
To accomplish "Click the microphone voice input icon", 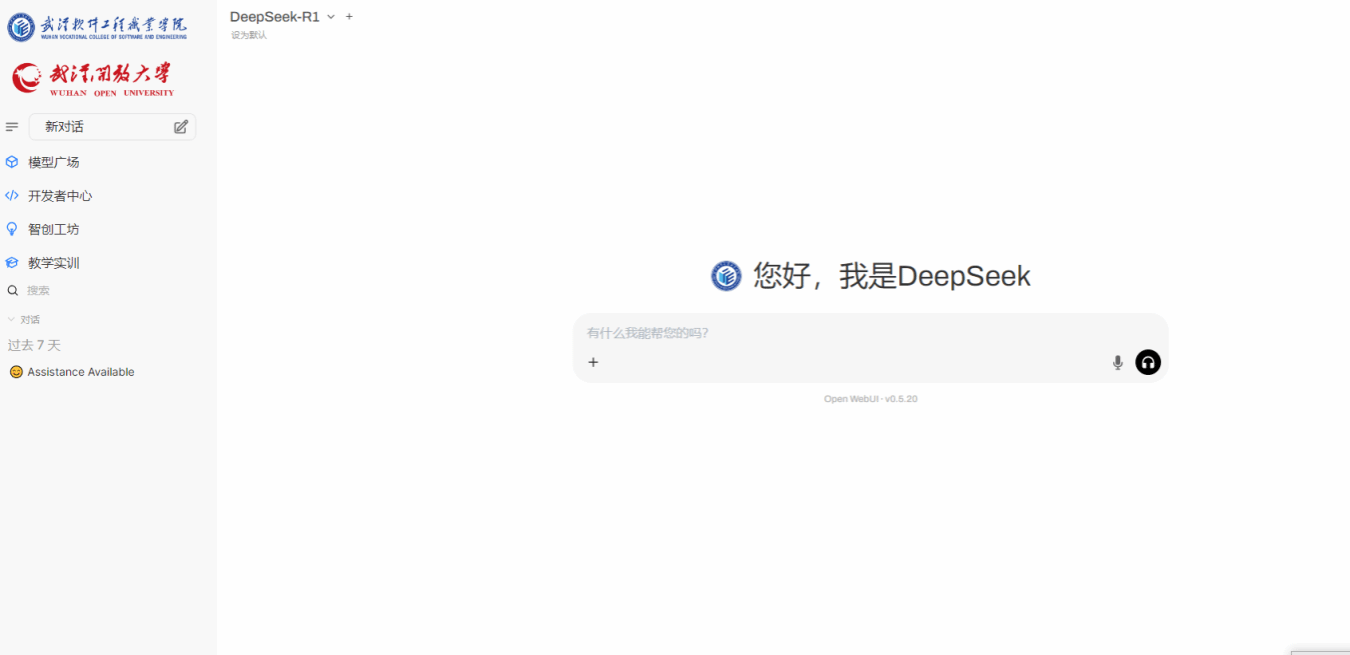I will [1118, 363].
